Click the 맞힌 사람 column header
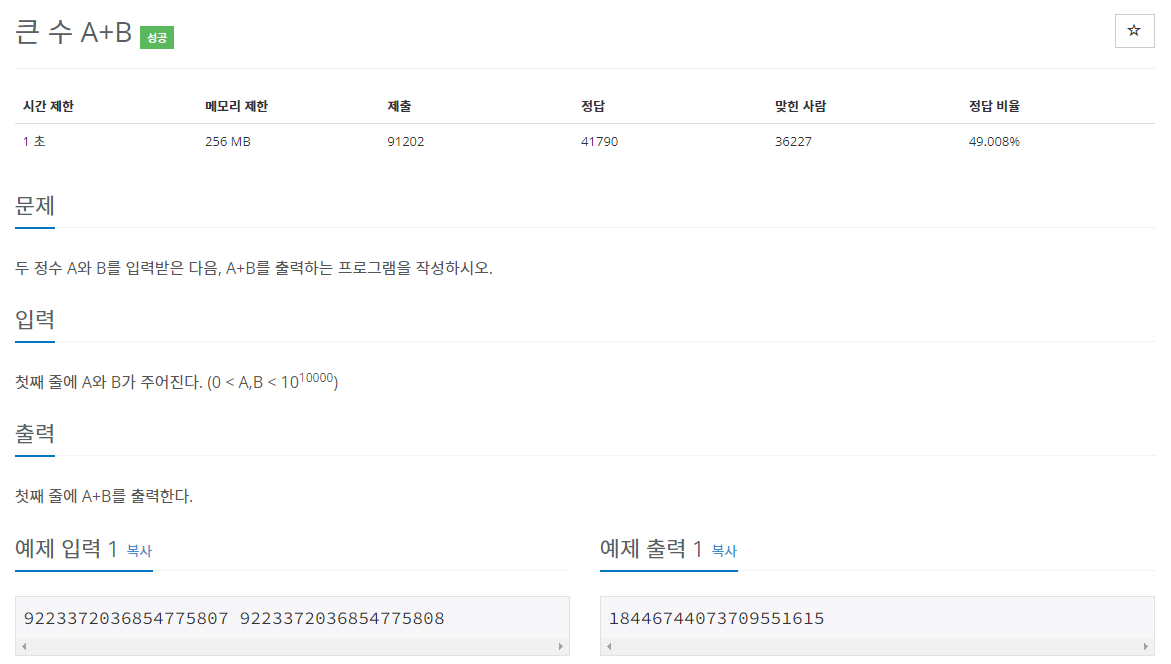The height and width of the screenshot is (664, 1171). pyautogui.click(x=801, y=106)
